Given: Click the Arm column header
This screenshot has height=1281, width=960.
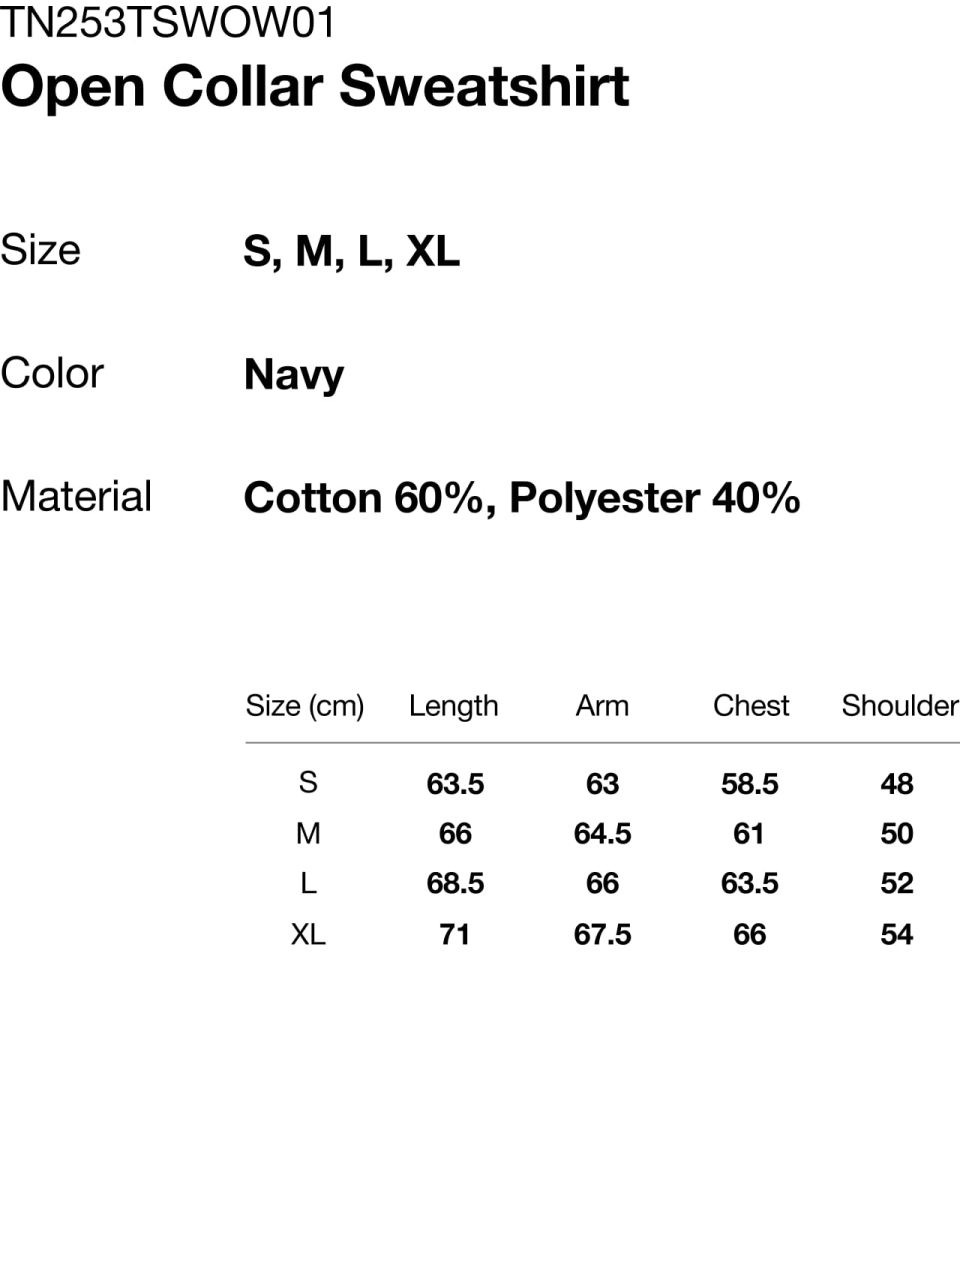Looking at the screenshot, I should [602, 706].
